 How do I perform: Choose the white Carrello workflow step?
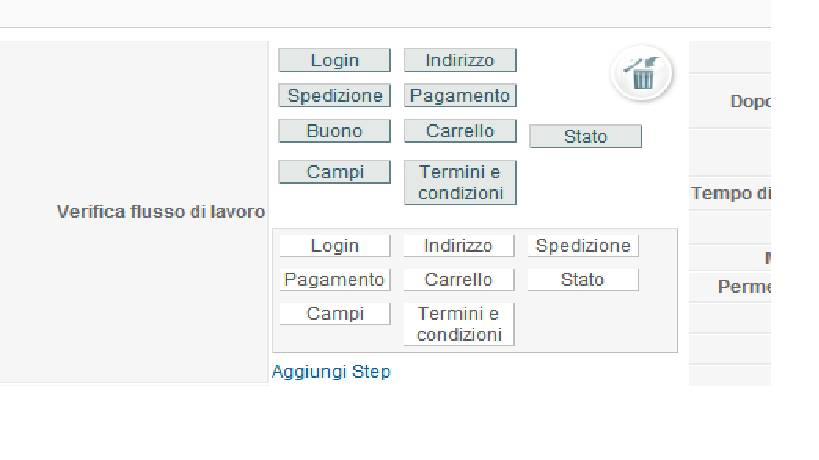pos(458,280)
